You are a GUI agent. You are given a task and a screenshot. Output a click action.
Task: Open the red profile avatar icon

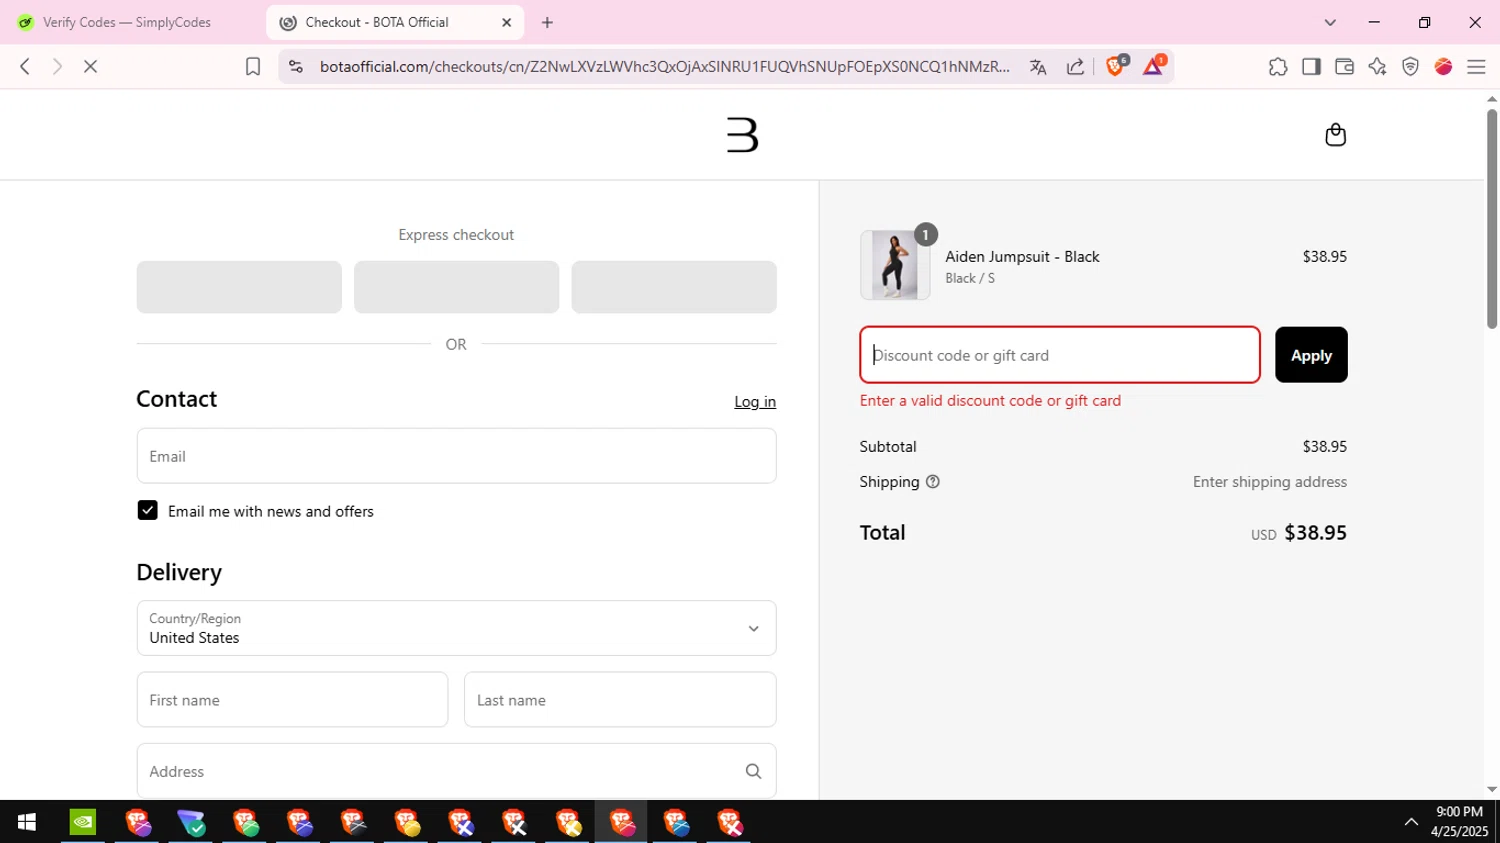tap(1443, 67)
